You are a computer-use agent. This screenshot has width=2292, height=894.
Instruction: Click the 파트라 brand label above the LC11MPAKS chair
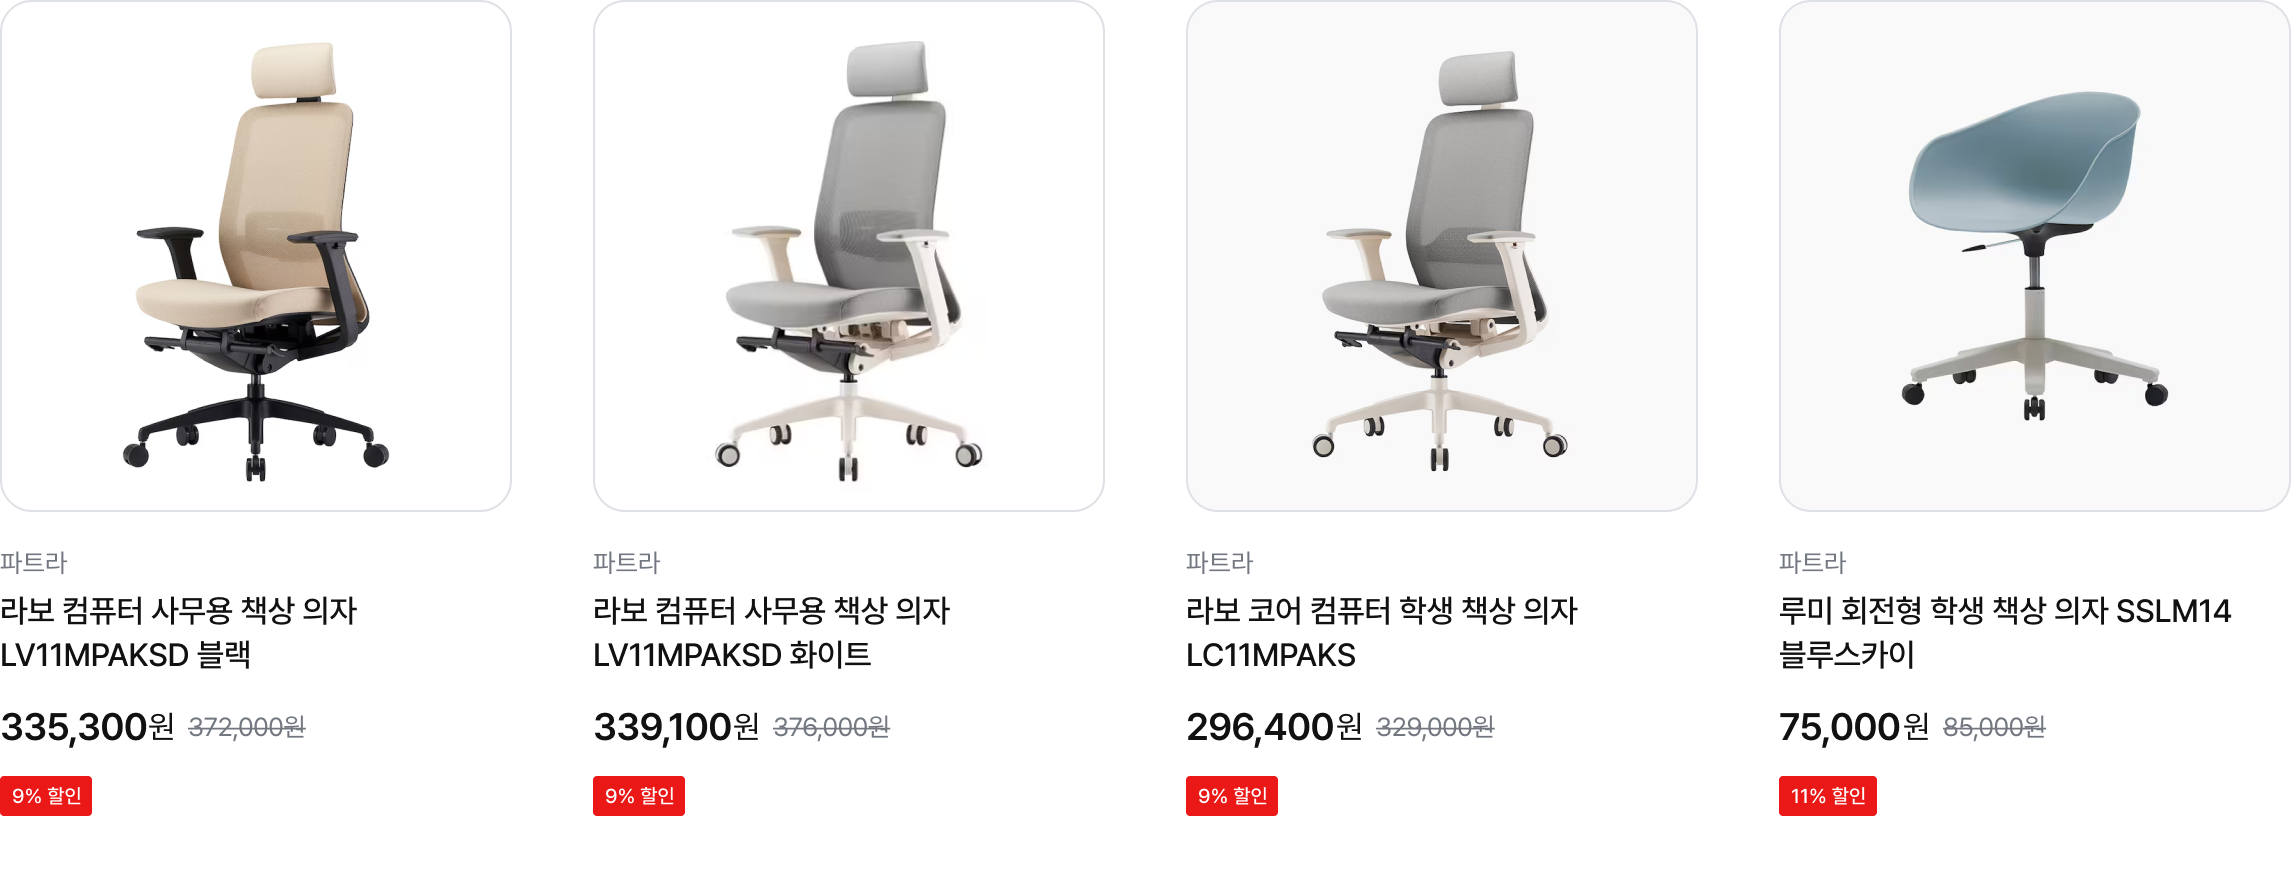pyautogui.click(x=1220, y=562)
